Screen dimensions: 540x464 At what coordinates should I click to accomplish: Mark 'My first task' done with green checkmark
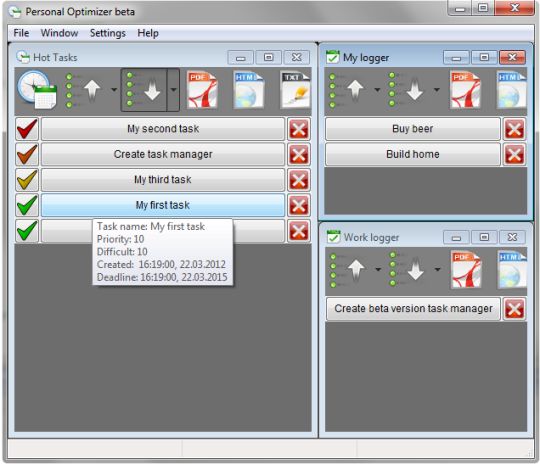(27, 205)
